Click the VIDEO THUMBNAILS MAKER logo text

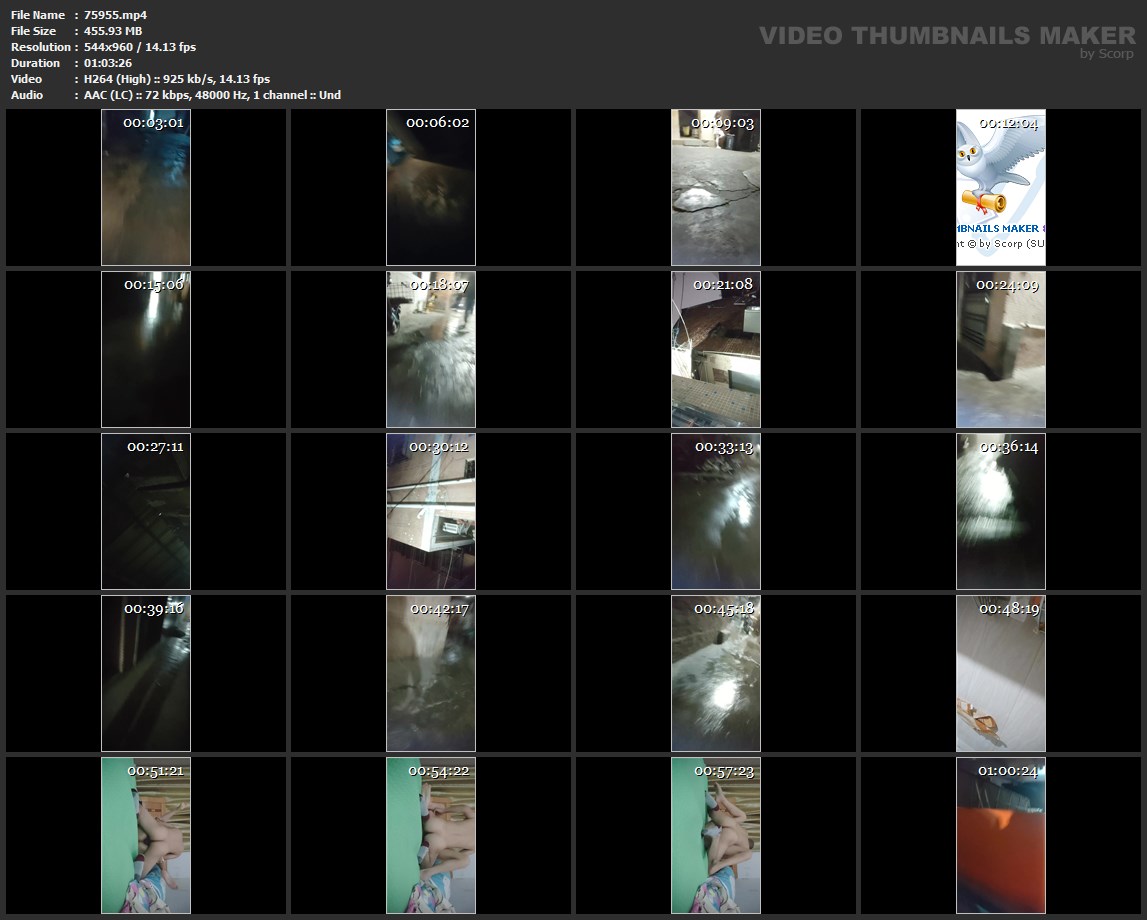coord(946,36)
